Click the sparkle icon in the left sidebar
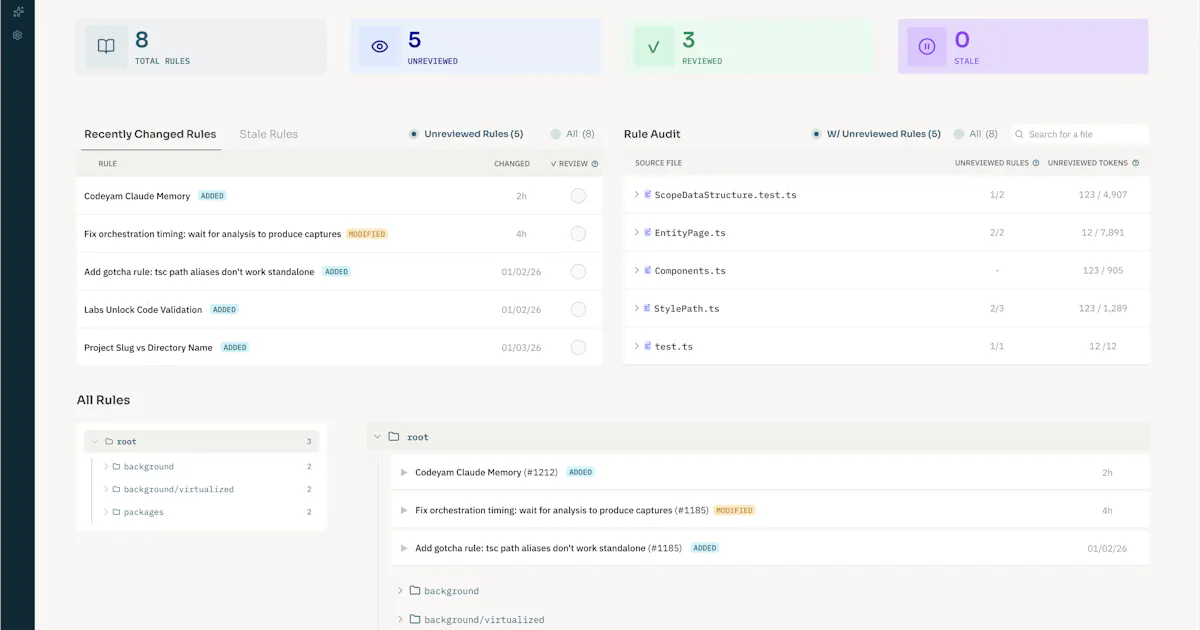This screenshot has height=630, width=1200. [x=17, y=12]
